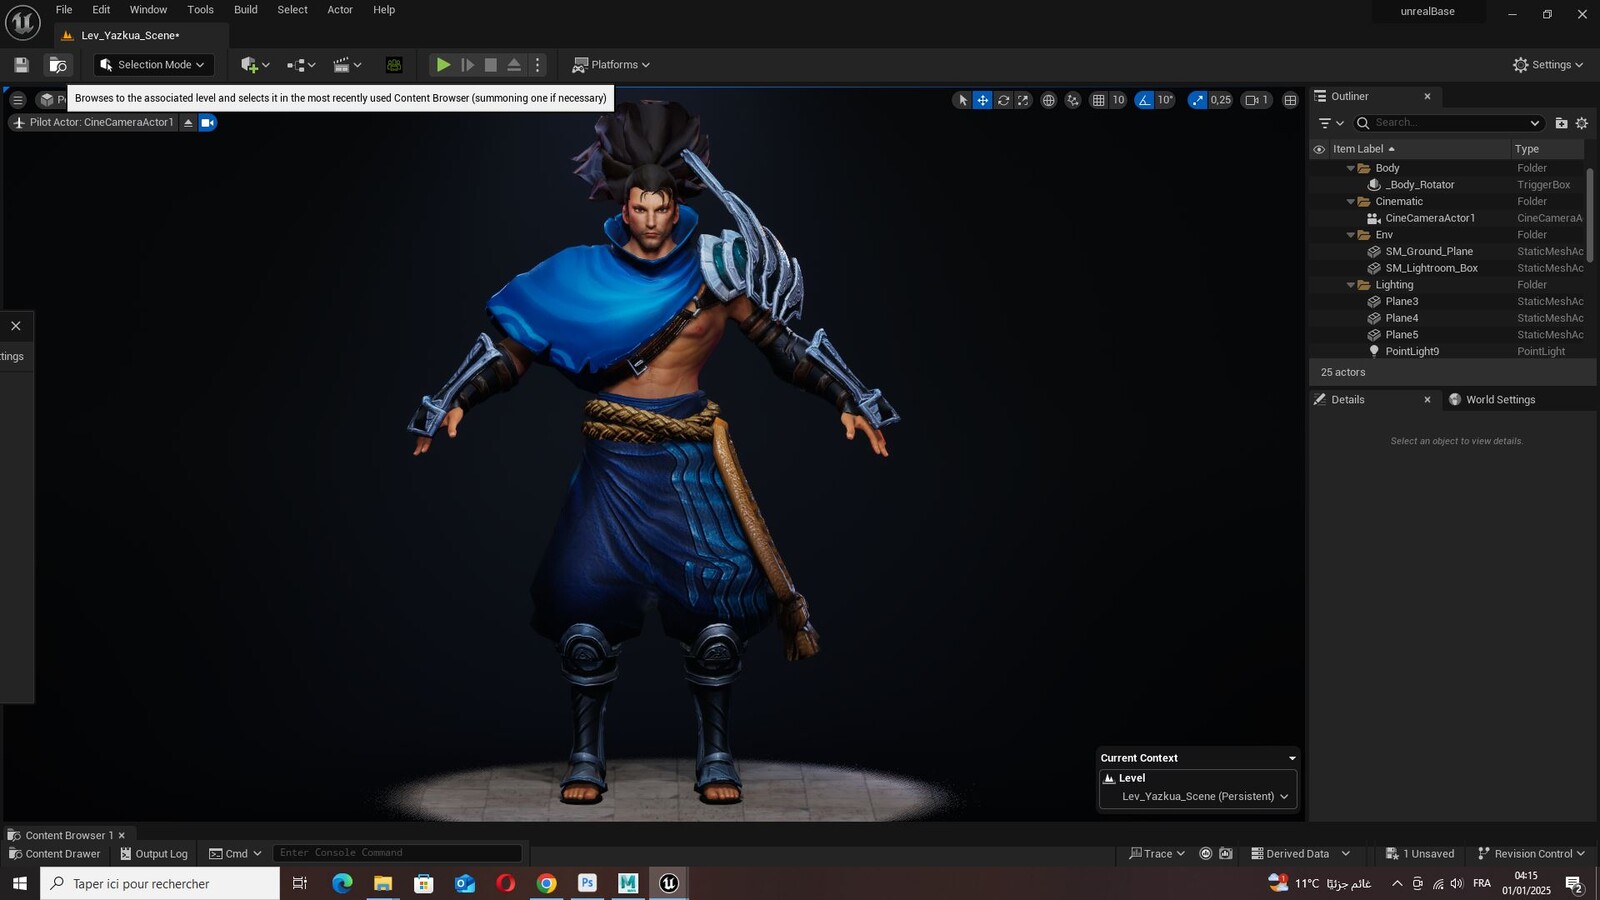Toggle surface snapping icon
Viewport: 1600px width, 900px height.
(x=1073, y=100)
